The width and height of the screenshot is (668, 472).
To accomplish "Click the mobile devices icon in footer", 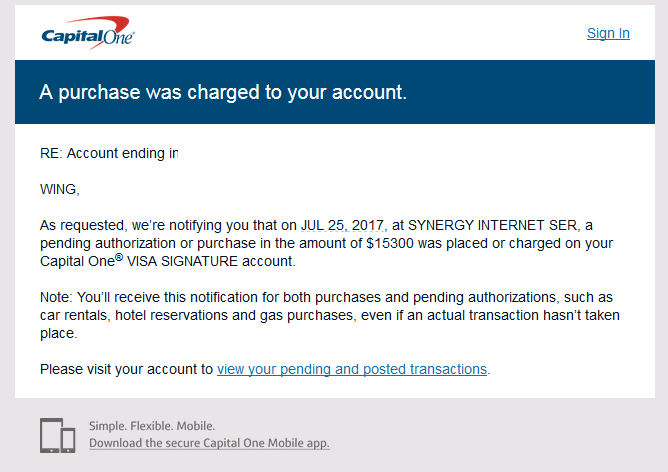I will 58,435.
